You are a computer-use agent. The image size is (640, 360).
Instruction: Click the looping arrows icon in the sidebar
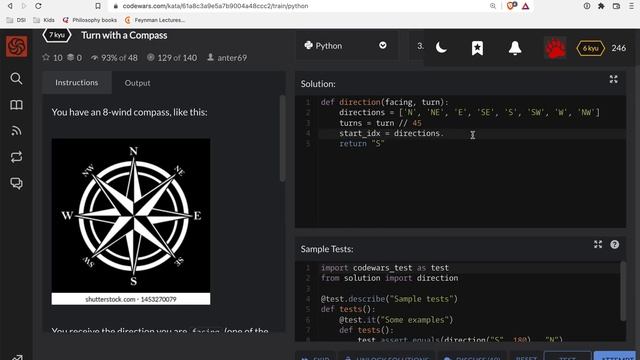[x=16, y=157]
